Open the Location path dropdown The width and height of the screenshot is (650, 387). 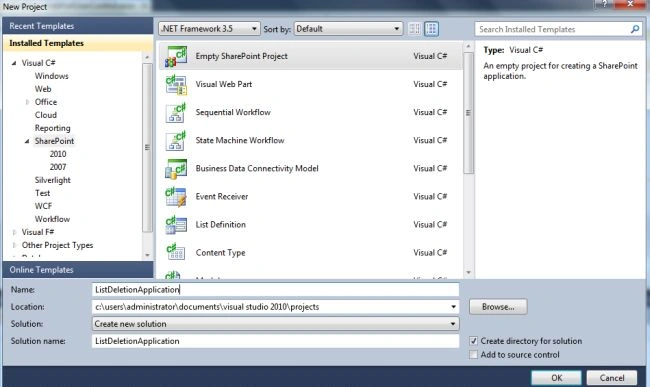tap(453, 307)
